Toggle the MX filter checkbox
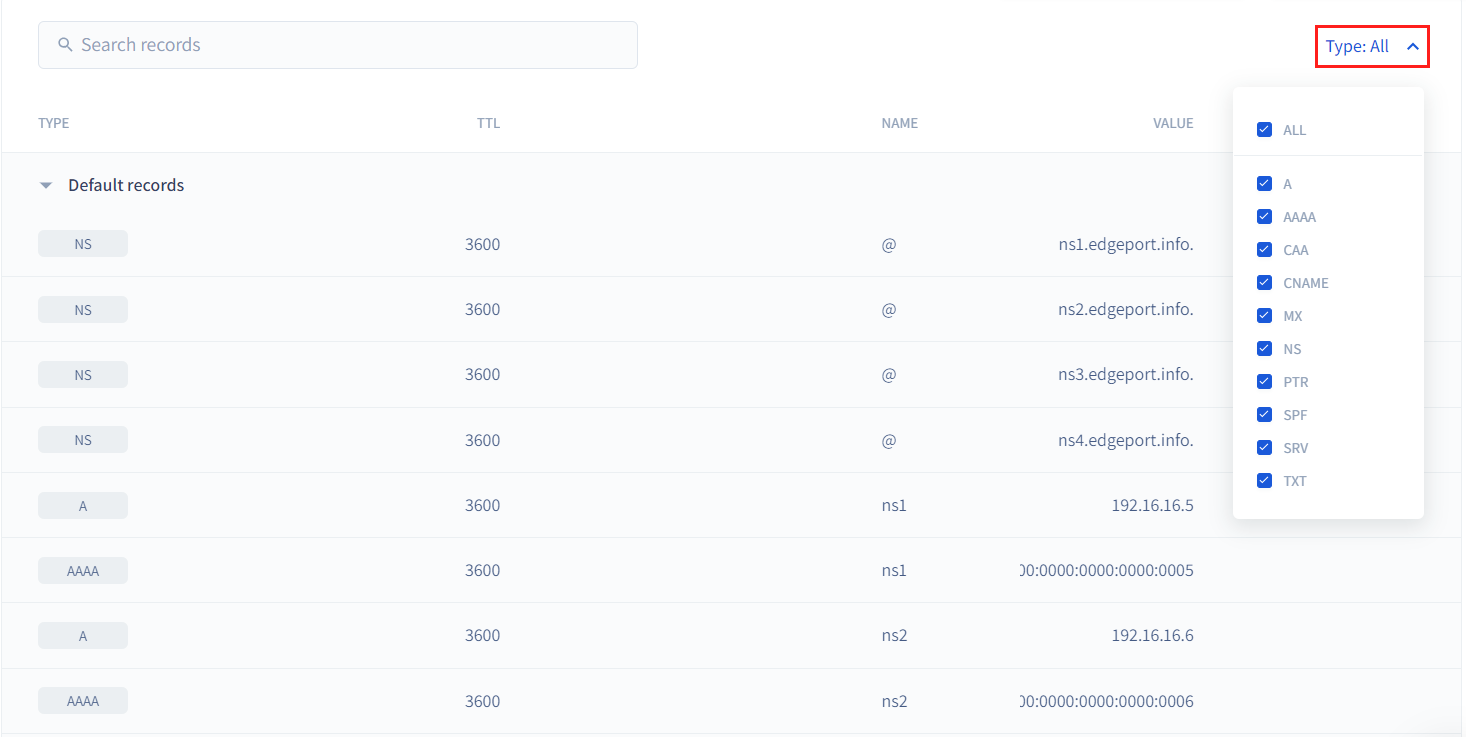Image resolution: width=1466 pixels, height=737 pixels. click(x=1264, y=316)
